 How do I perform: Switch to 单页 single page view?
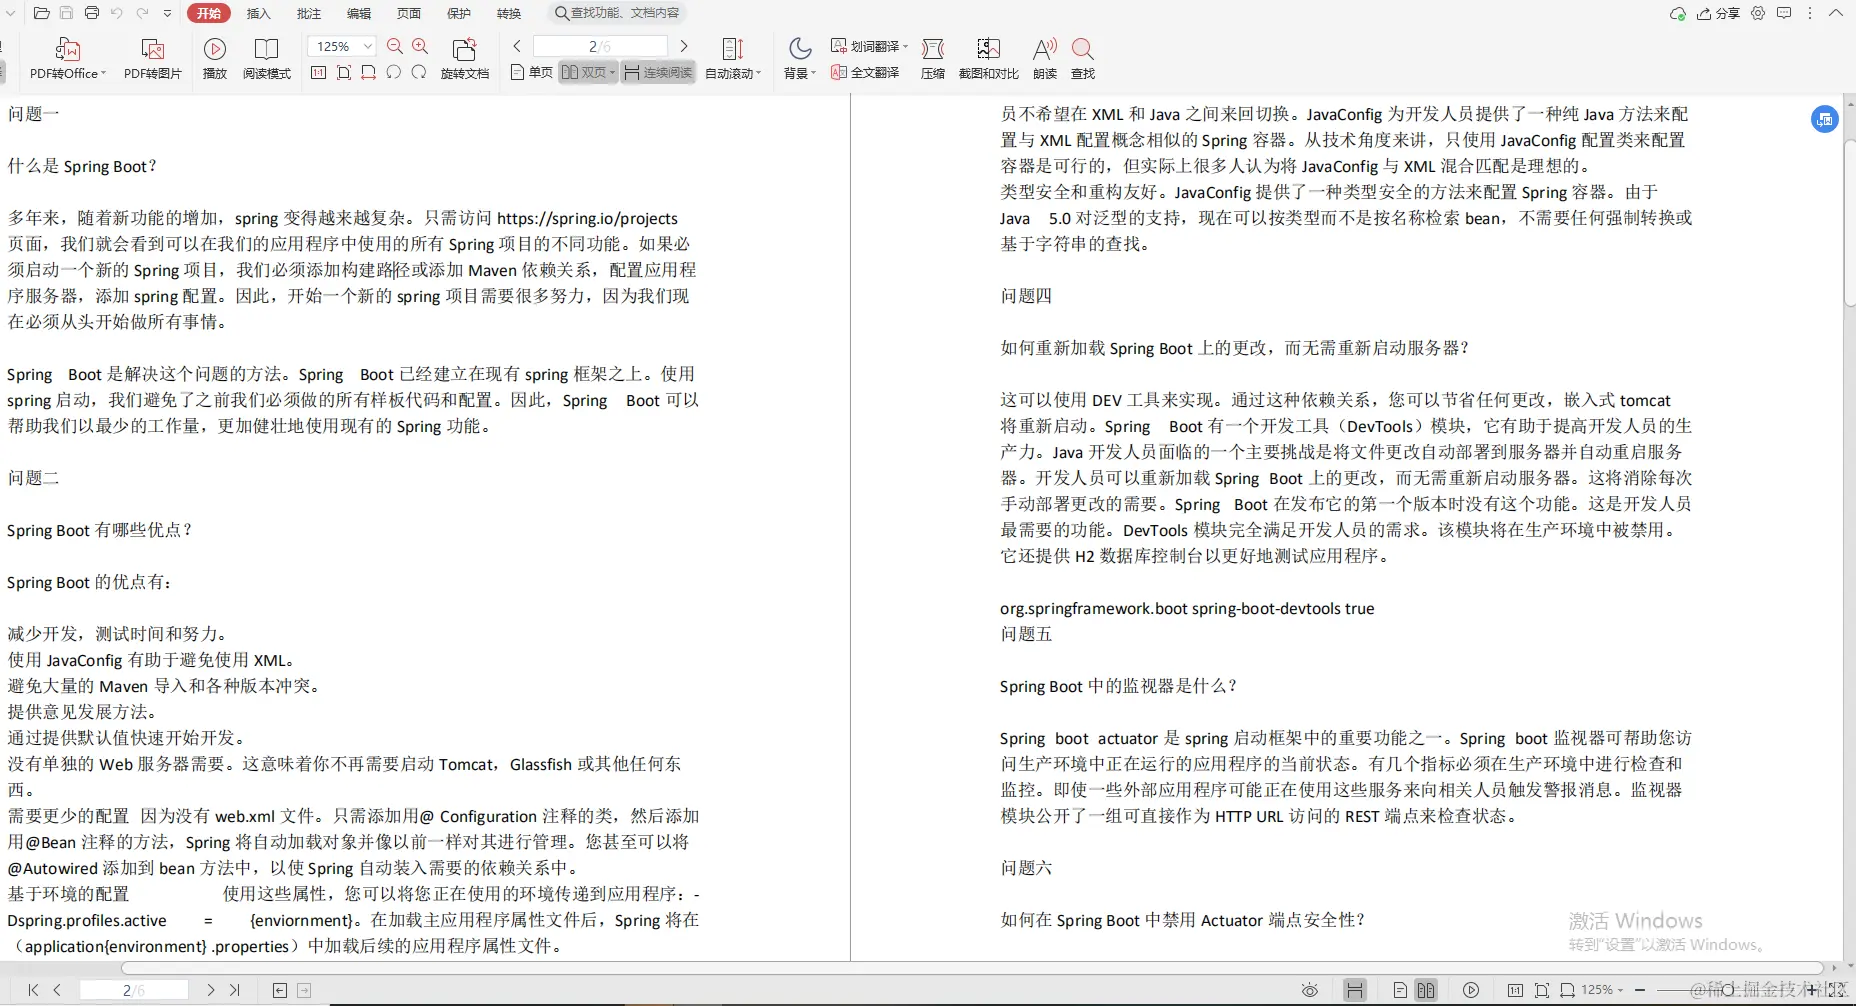532,72
